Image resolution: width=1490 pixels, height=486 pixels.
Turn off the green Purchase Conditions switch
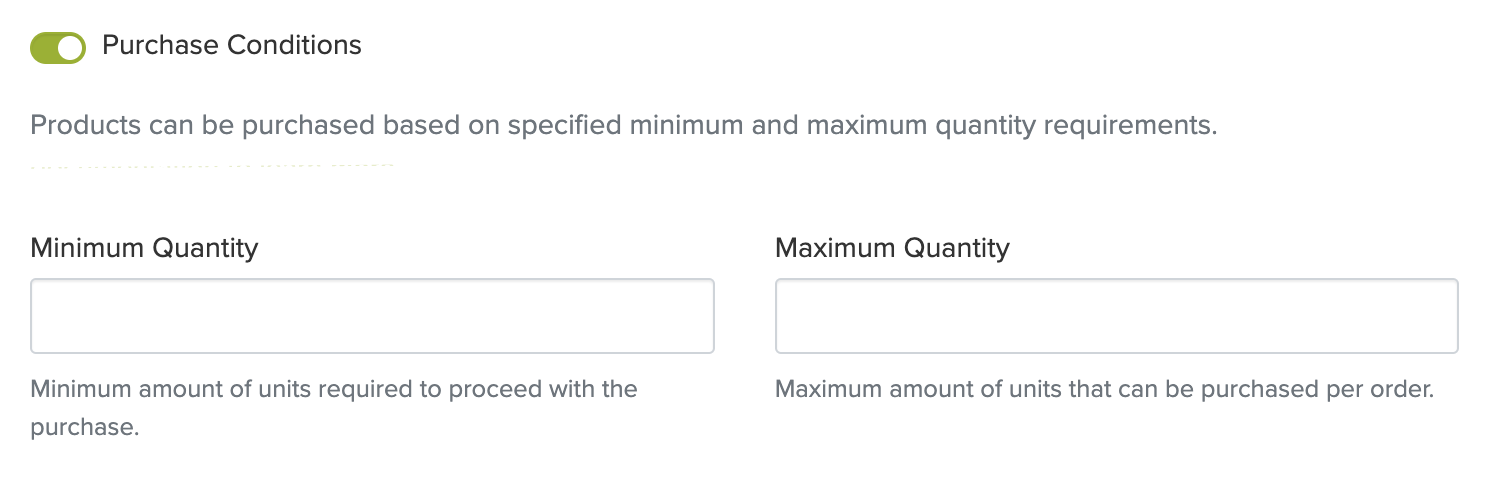pyautogui.click(x=58, y=47)
